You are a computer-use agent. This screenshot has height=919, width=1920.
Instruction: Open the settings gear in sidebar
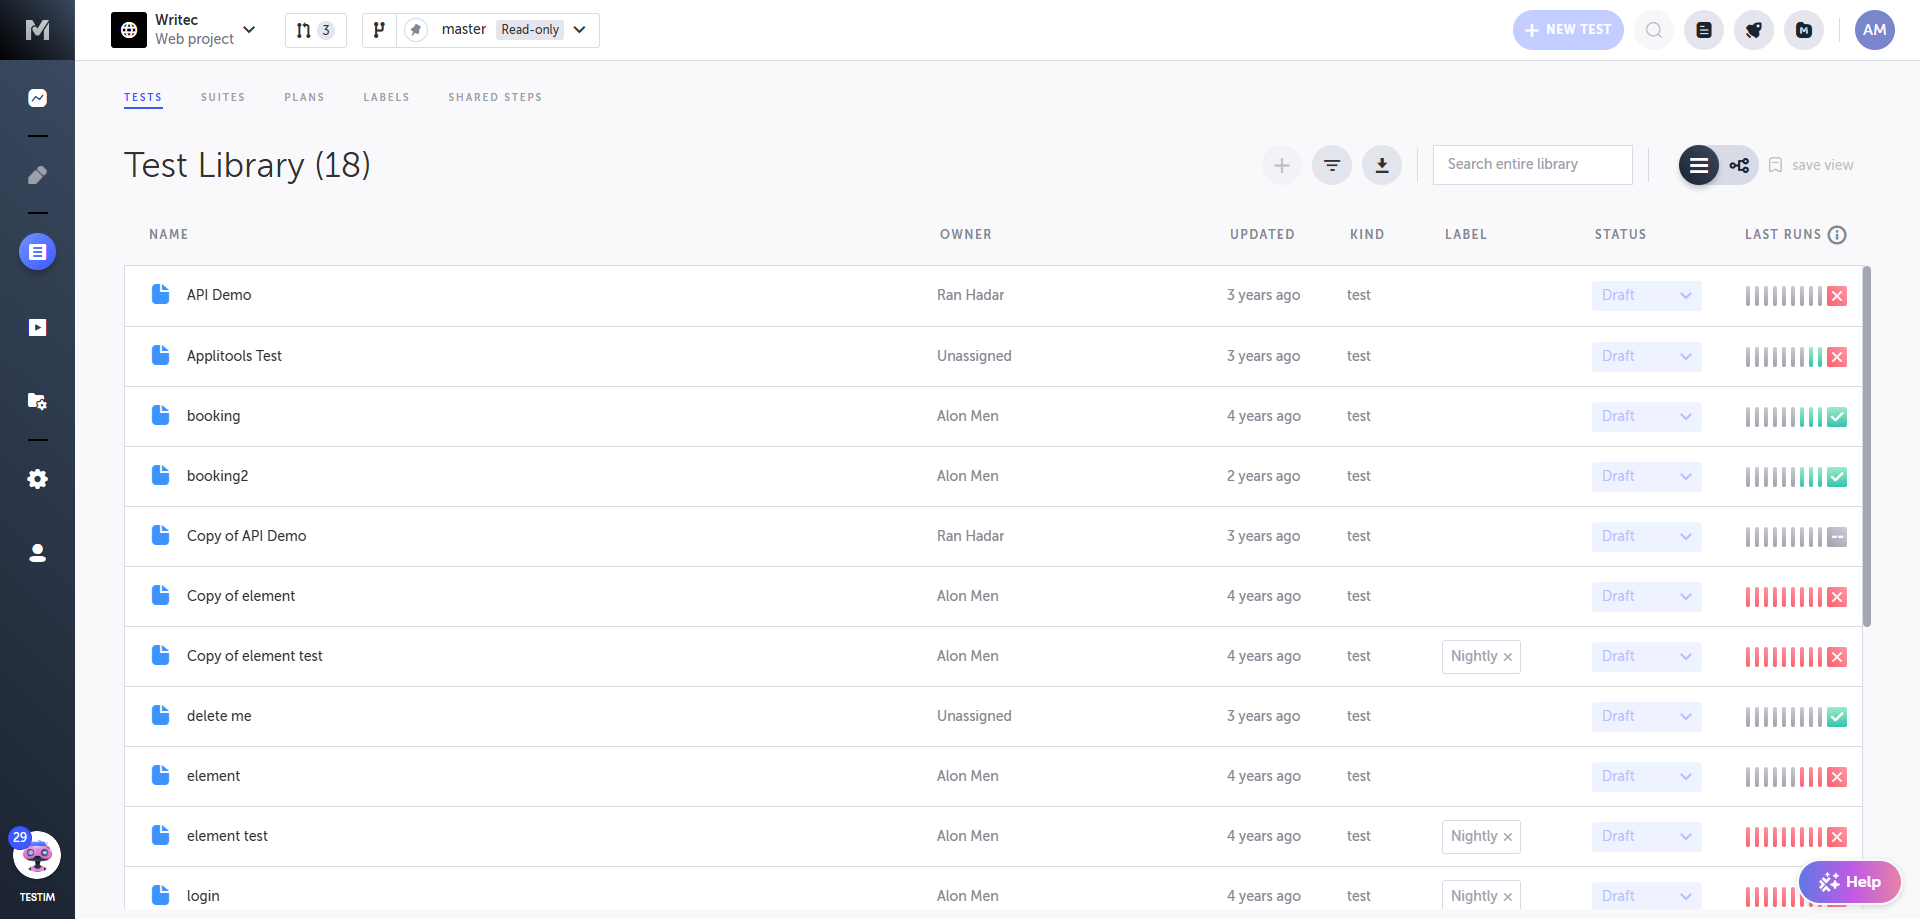click(x=37, y=479)
